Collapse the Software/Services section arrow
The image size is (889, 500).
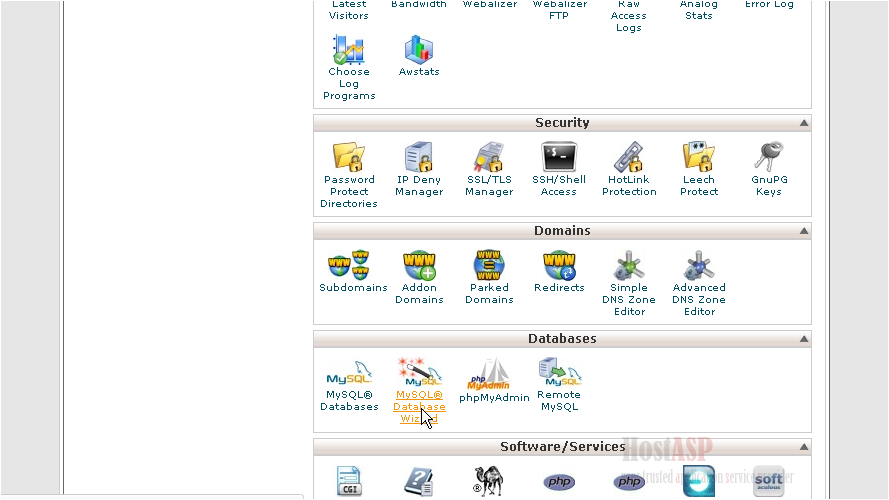click(x=803, y=447)
